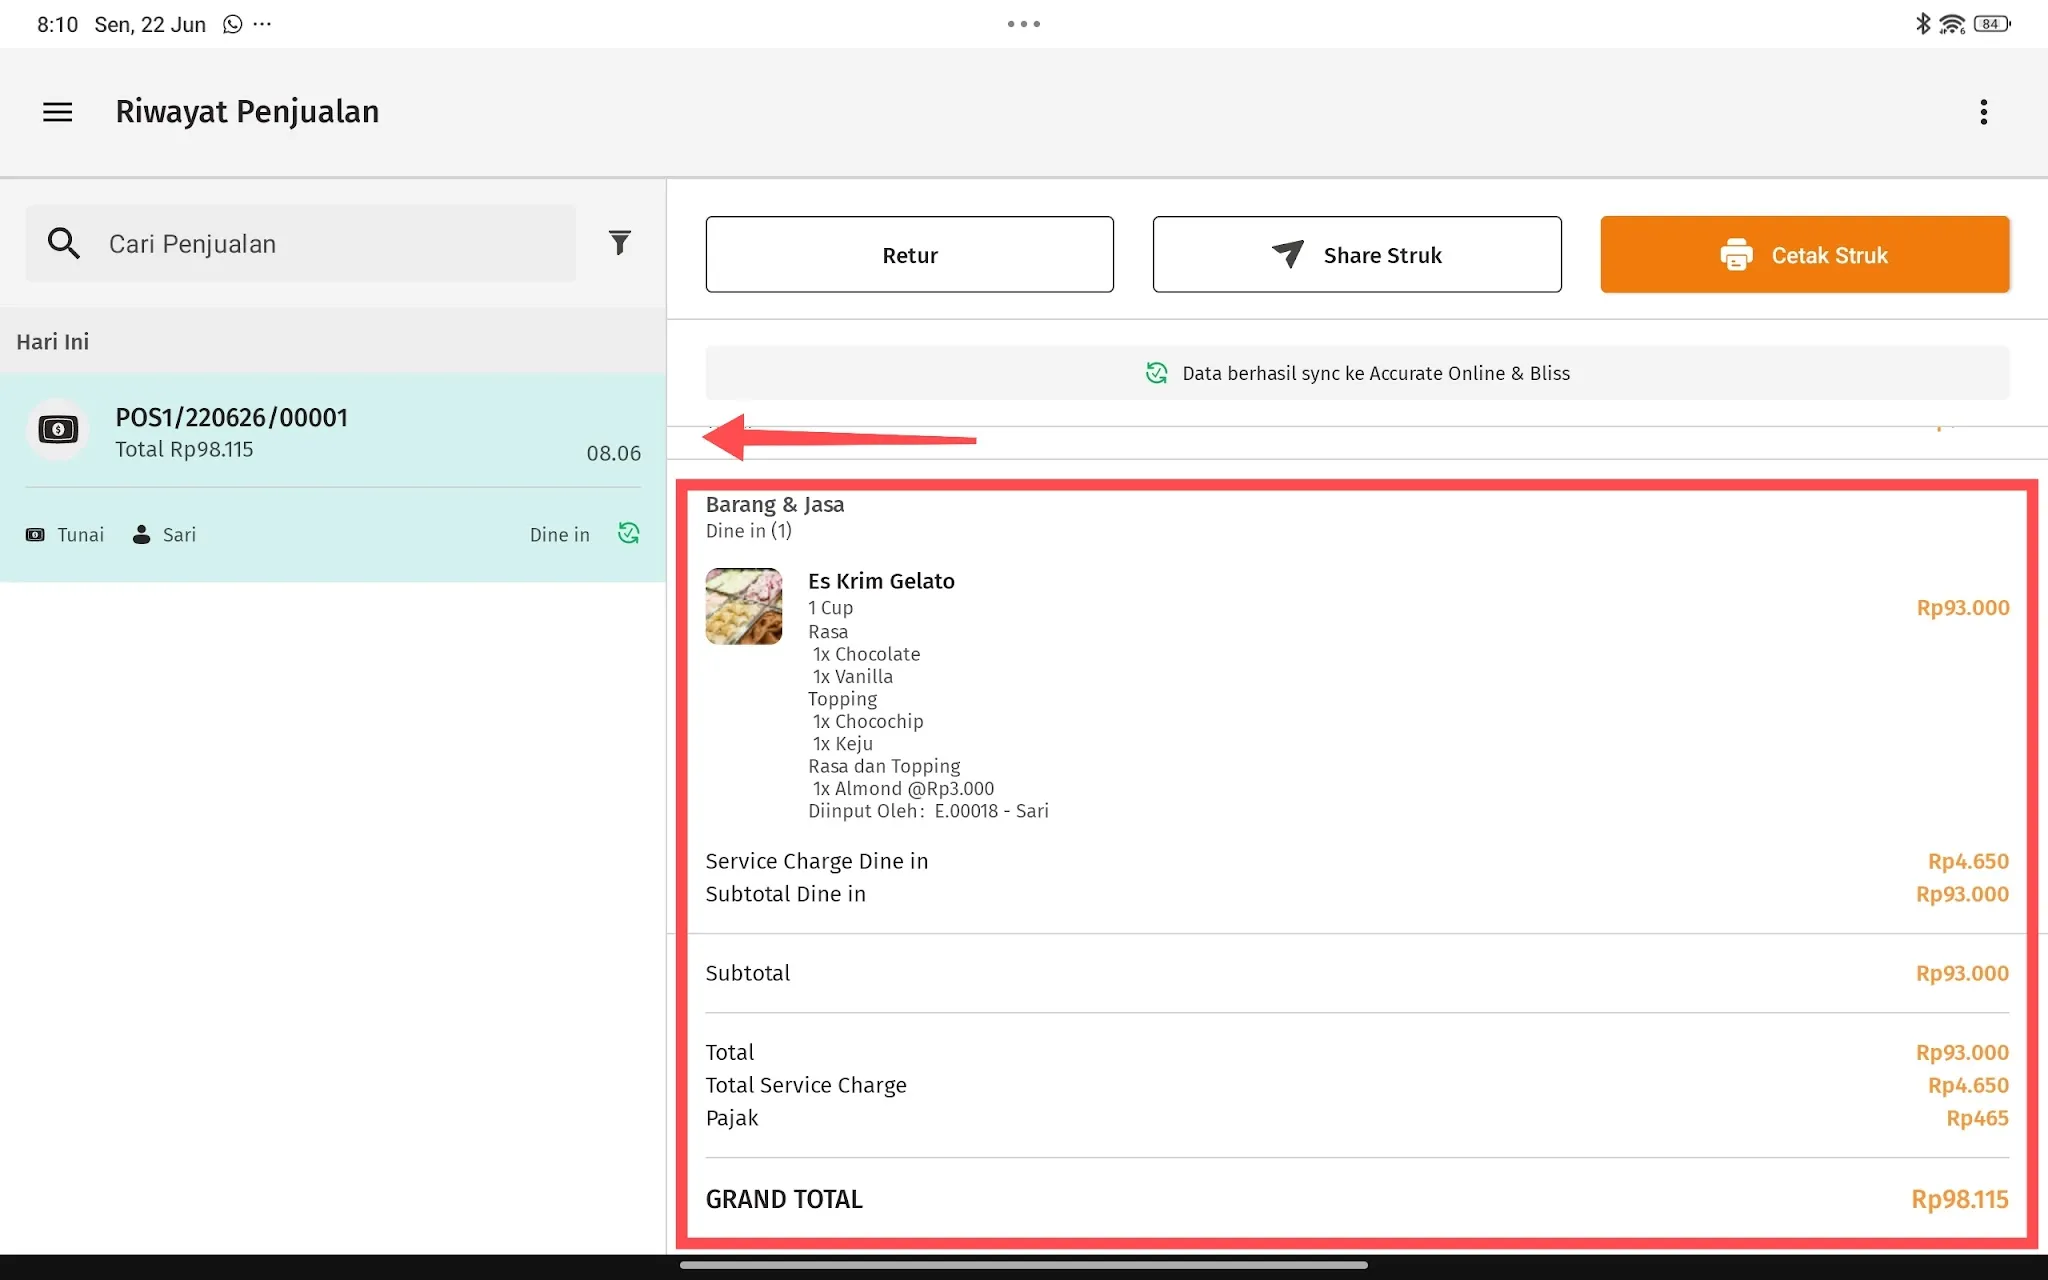The height and width of the screenshot is (1280, 2048).
Task: Click the Share Struk button
Action: 1357,255
